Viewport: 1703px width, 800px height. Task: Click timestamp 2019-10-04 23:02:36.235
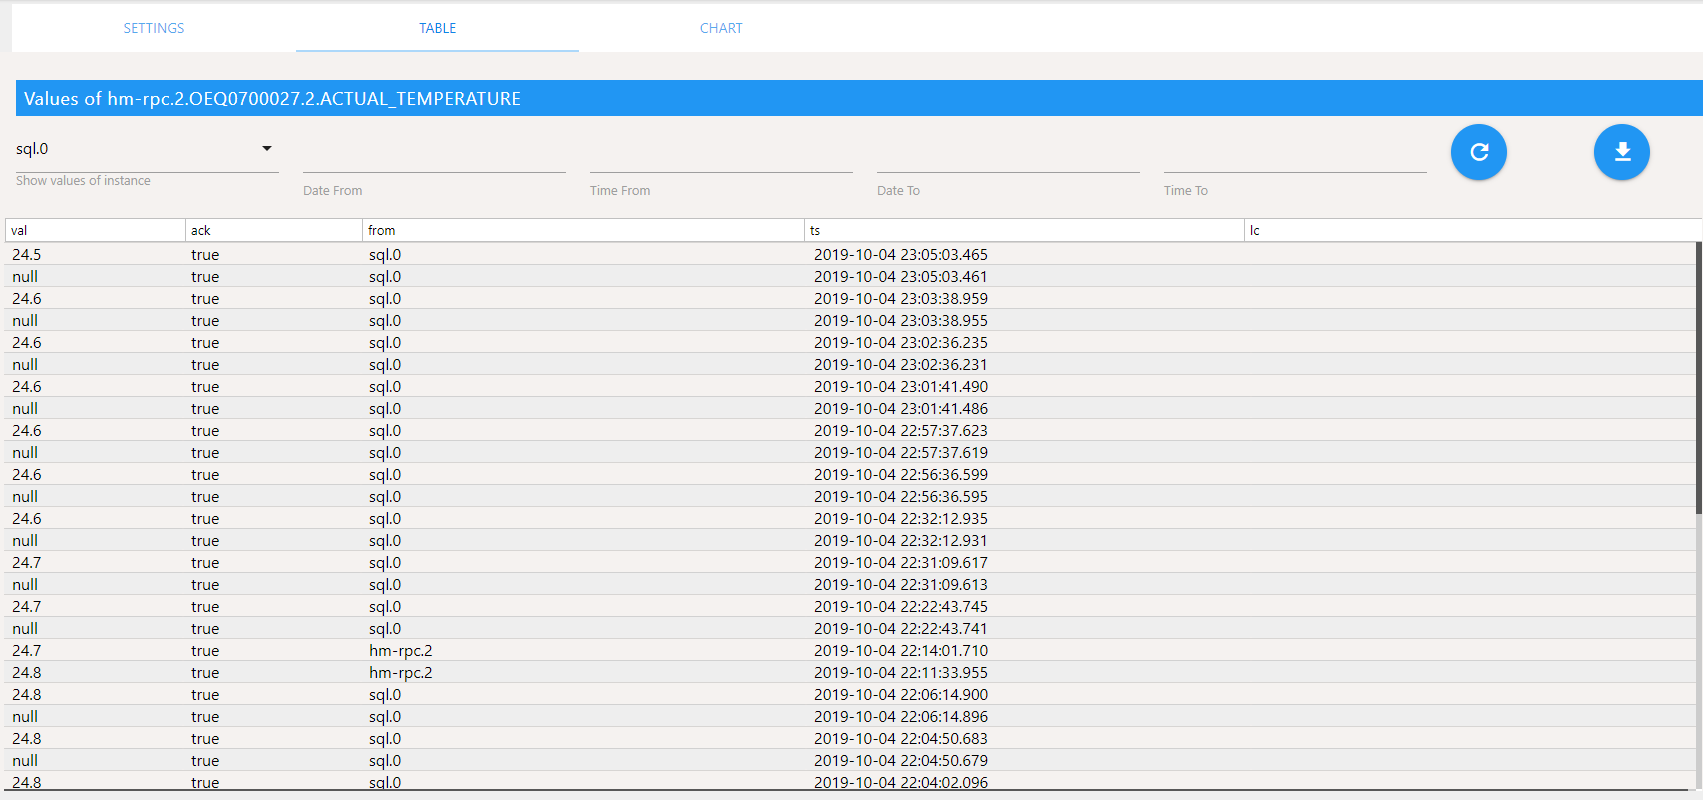point(901,343)
